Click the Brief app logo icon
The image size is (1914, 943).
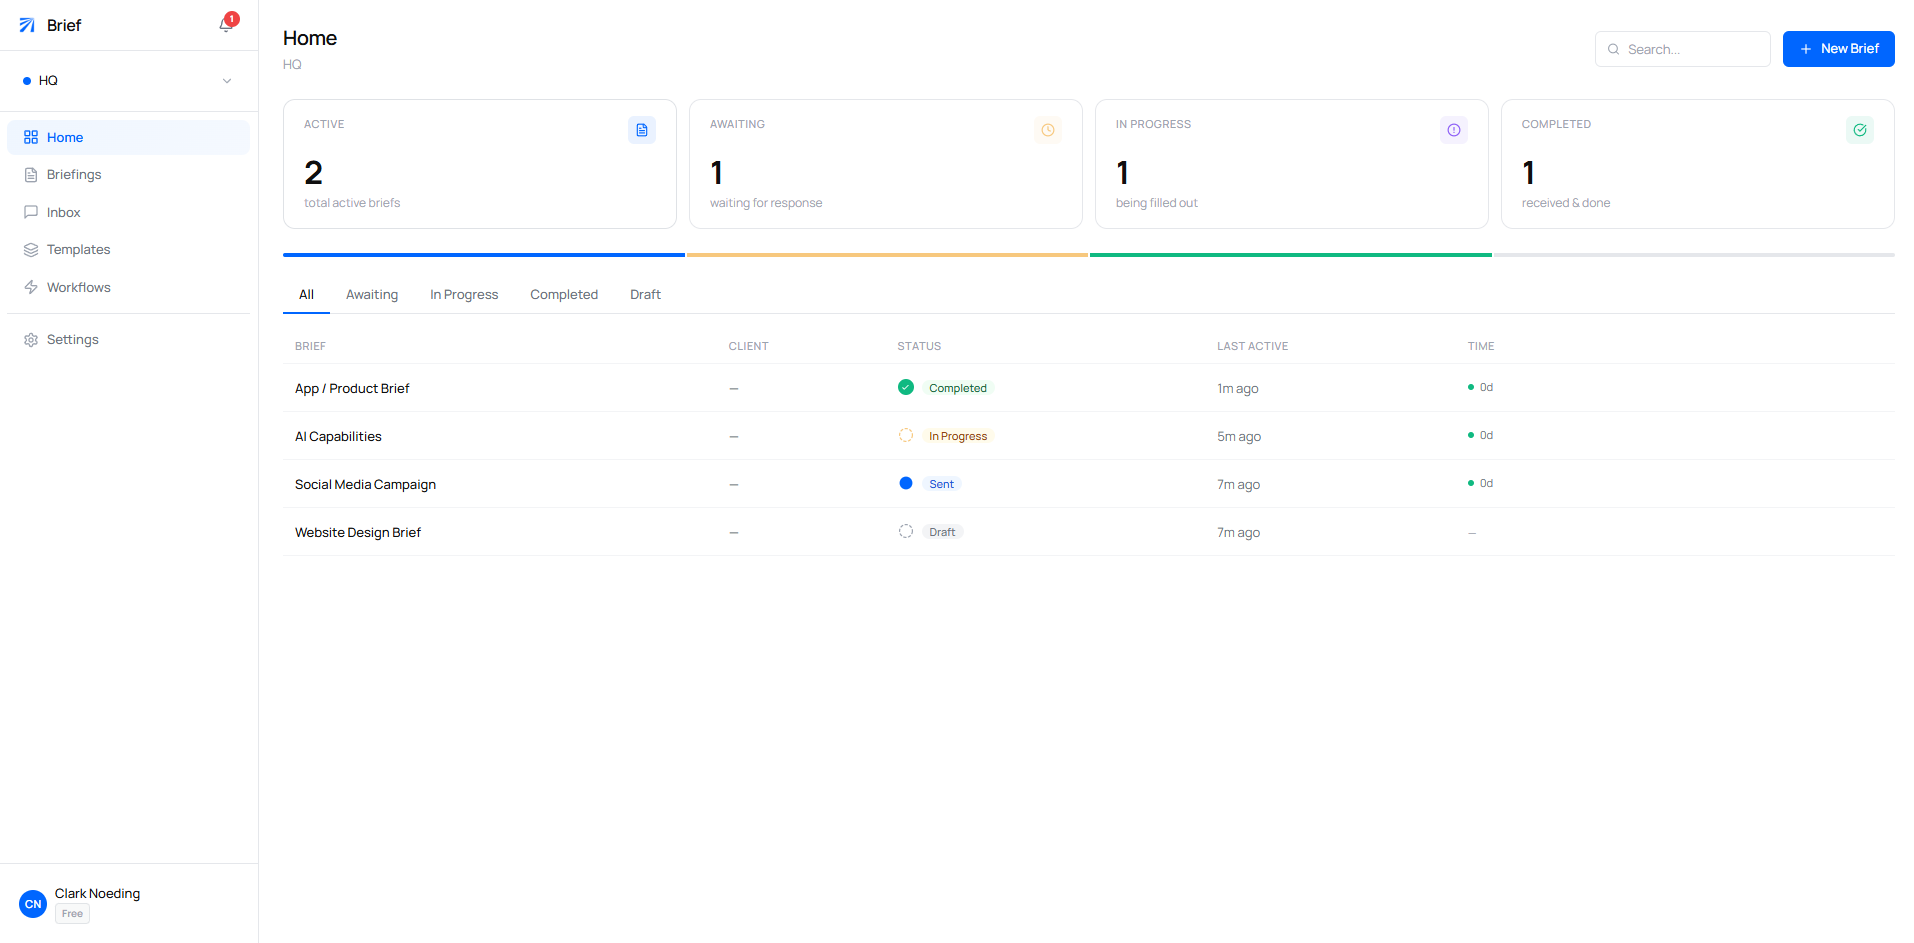coord(26,24)
